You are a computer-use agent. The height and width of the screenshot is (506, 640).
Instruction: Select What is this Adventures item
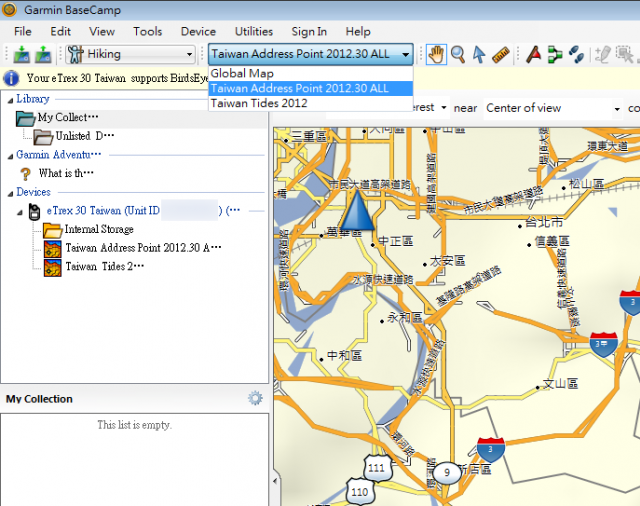(x=66, y=173)
